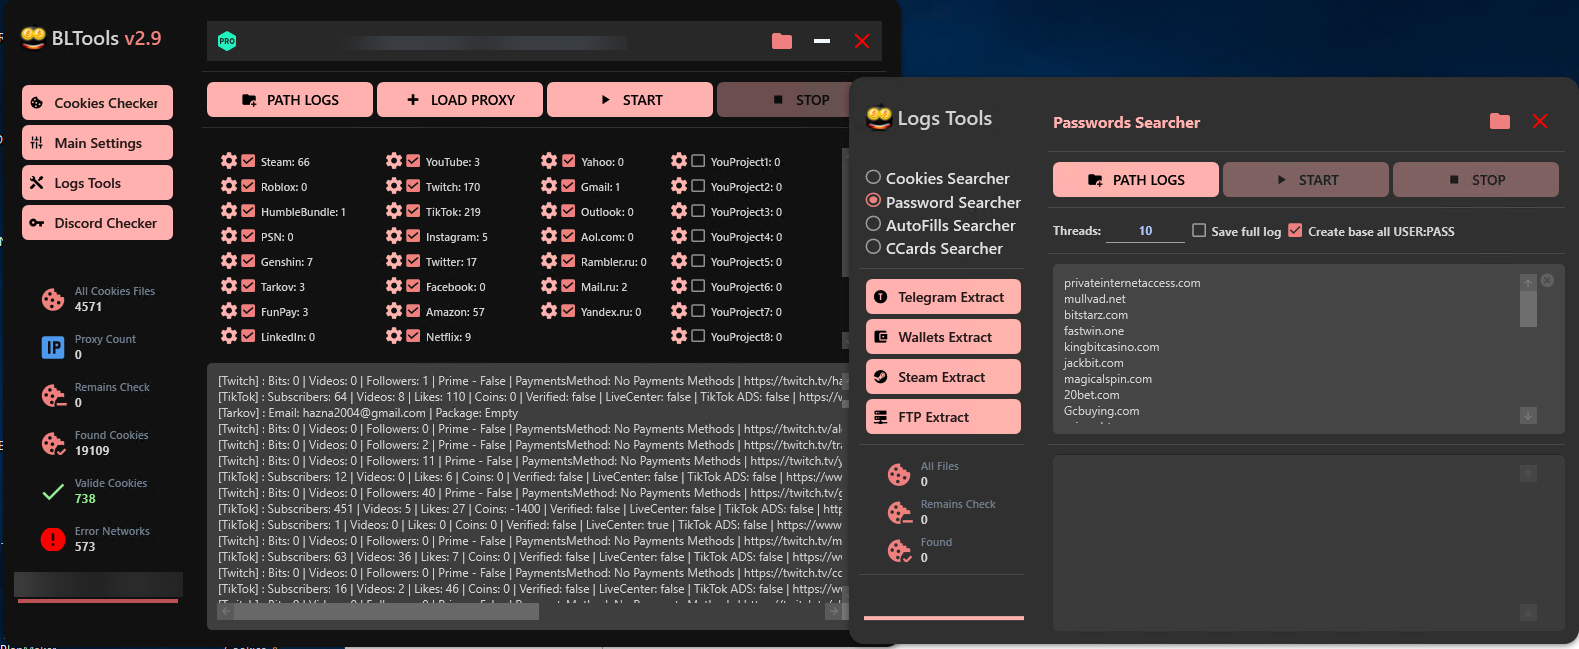Click LOAD PROXY button
This screenshot has width=1579, height=649.
point(460,100)
